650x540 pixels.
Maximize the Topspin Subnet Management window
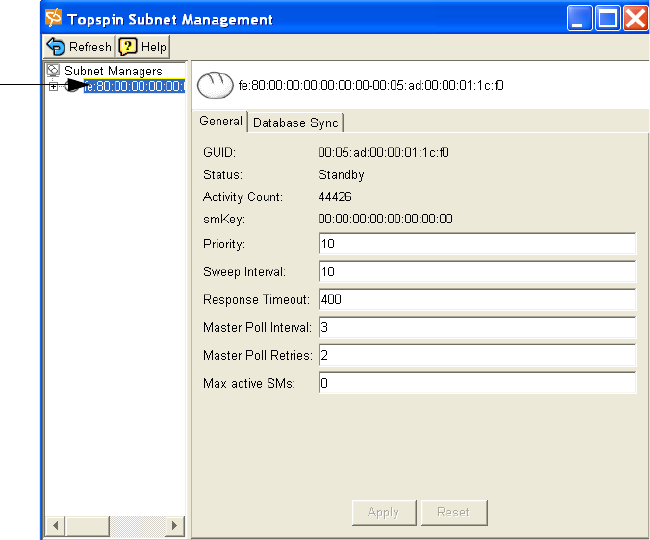[x=607, y=19]
